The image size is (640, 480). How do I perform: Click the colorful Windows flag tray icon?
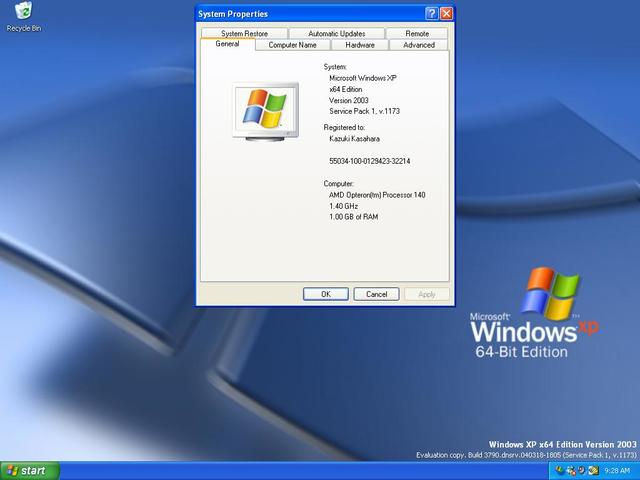[560, 471]
